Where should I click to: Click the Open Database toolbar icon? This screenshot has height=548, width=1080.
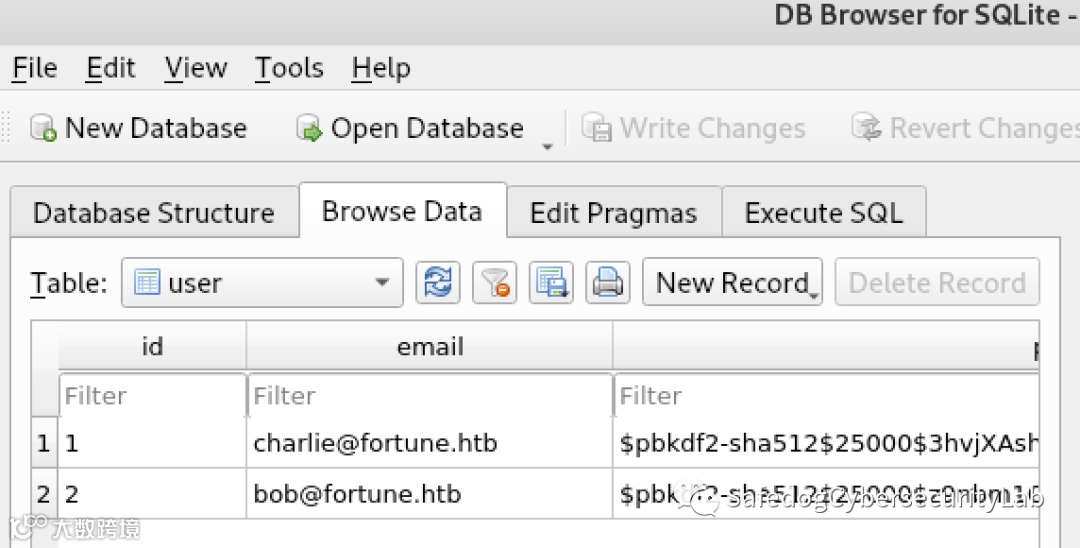310,129
